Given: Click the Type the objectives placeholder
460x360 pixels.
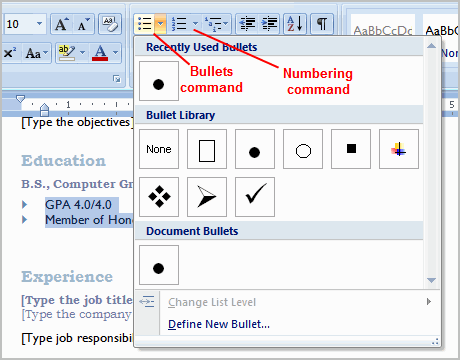Looking at the screenshot, I should point(77,122).
